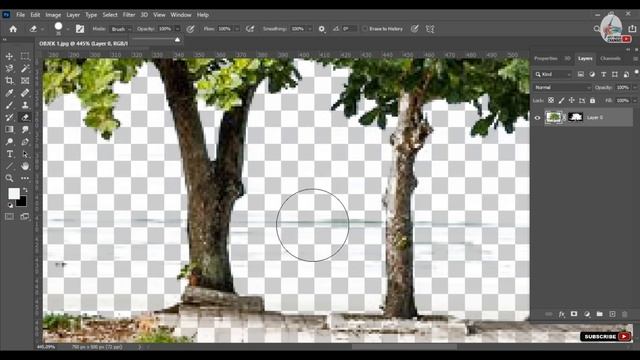Select the Zoom tool

click(x=9, y=178)
